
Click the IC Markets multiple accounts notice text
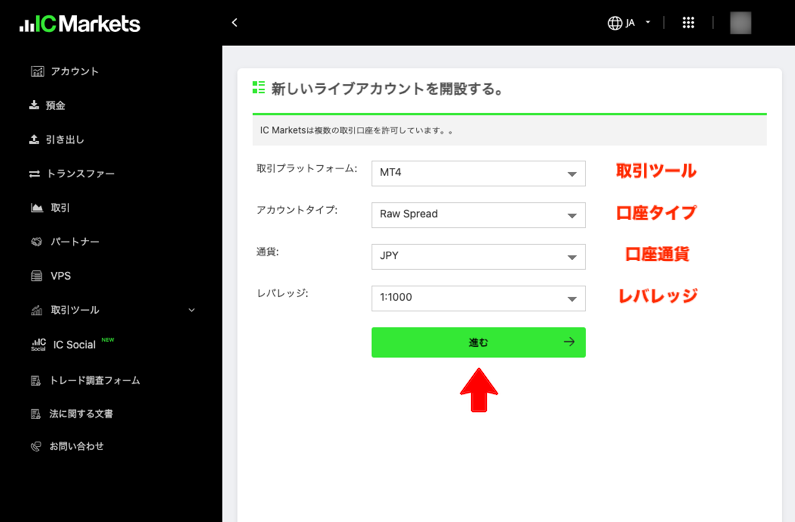coord(356,131)
